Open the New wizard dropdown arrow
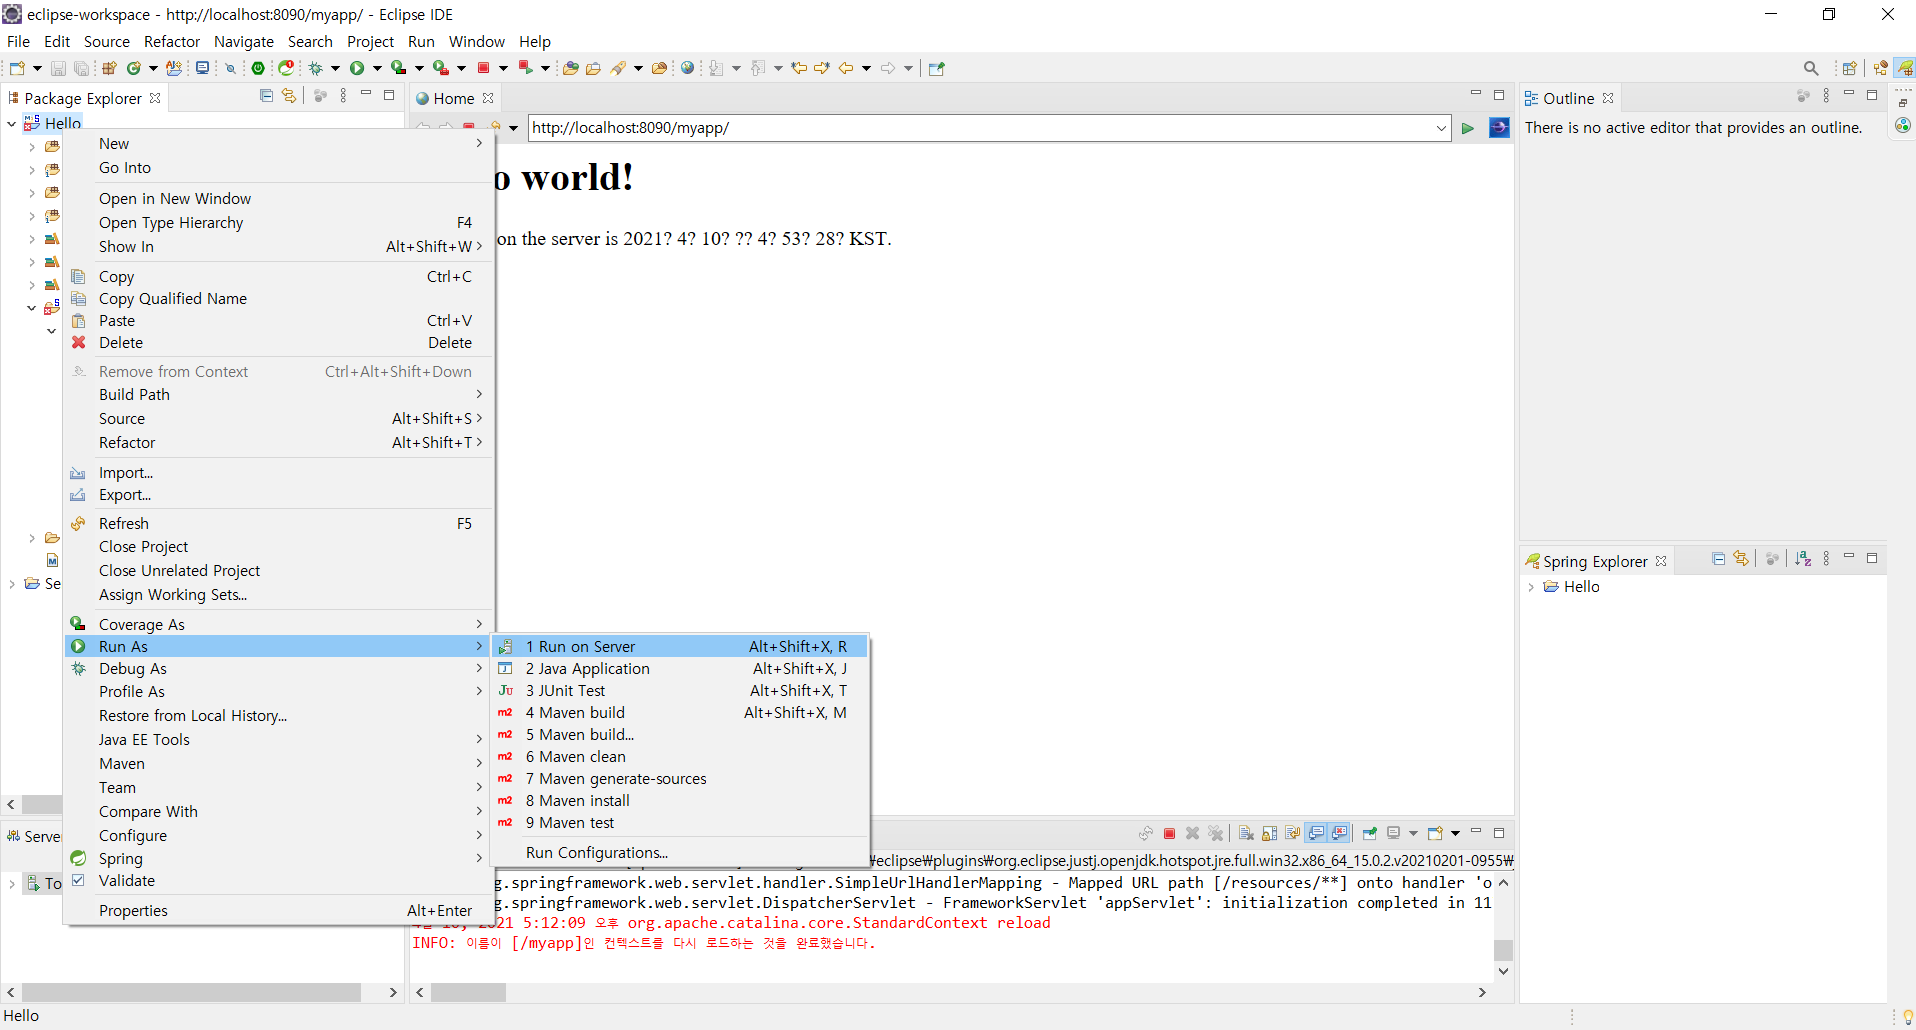This screenshot has width=1916, height=1030. (37, 68)
